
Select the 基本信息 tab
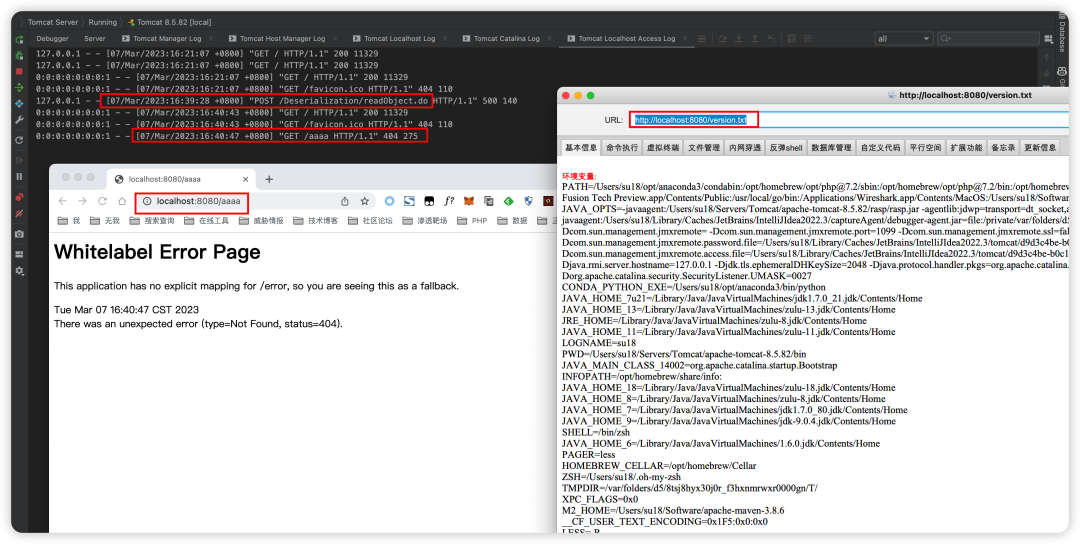pyautogui.click(x=581, y=147)
